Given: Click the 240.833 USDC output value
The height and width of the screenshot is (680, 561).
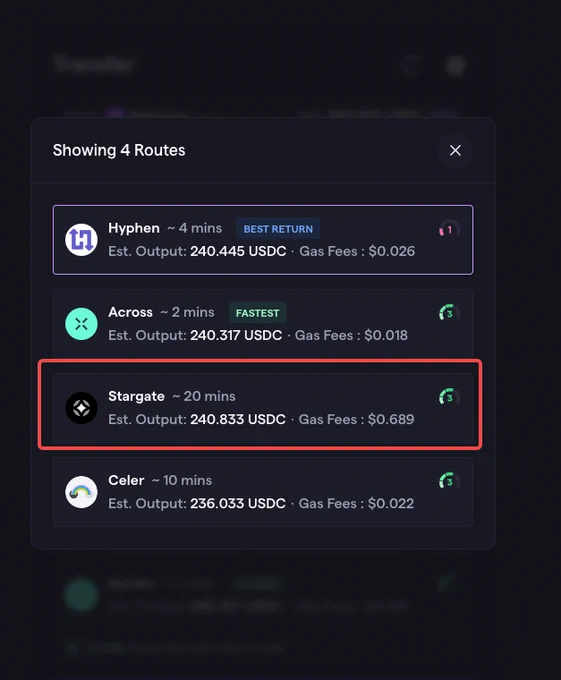Looking at the screenshot, I should pyautogui.click(x=238, y=420).
